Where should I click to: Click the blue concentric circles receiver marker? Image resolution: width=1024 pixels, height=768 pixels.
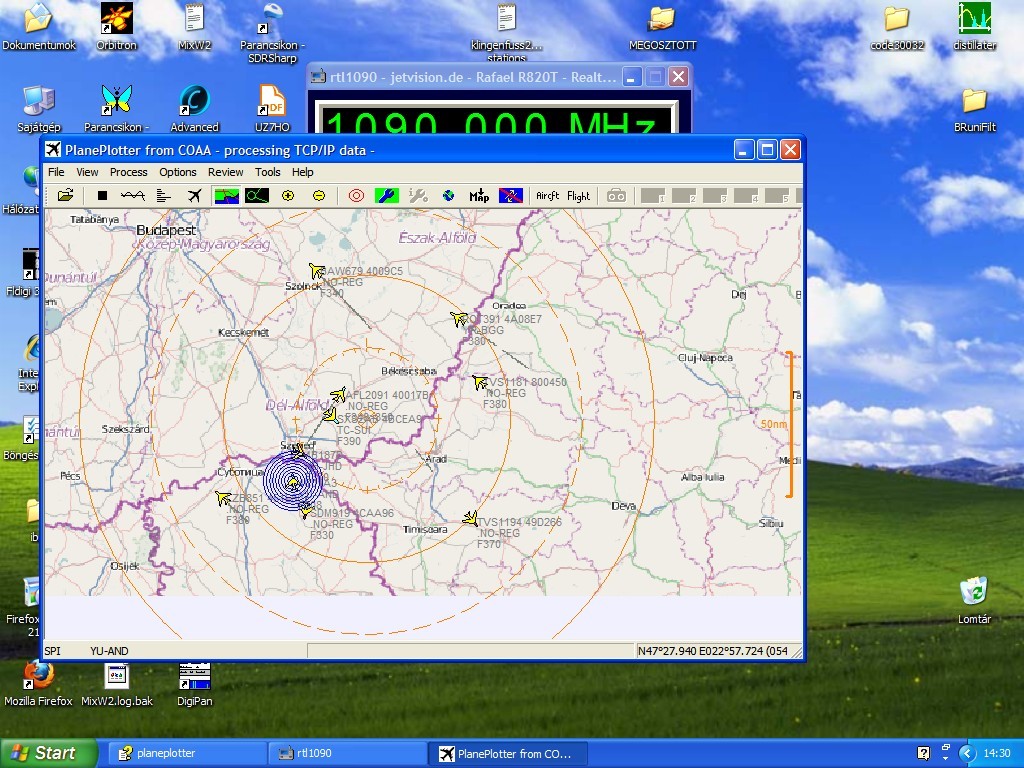tap(293, 481)
